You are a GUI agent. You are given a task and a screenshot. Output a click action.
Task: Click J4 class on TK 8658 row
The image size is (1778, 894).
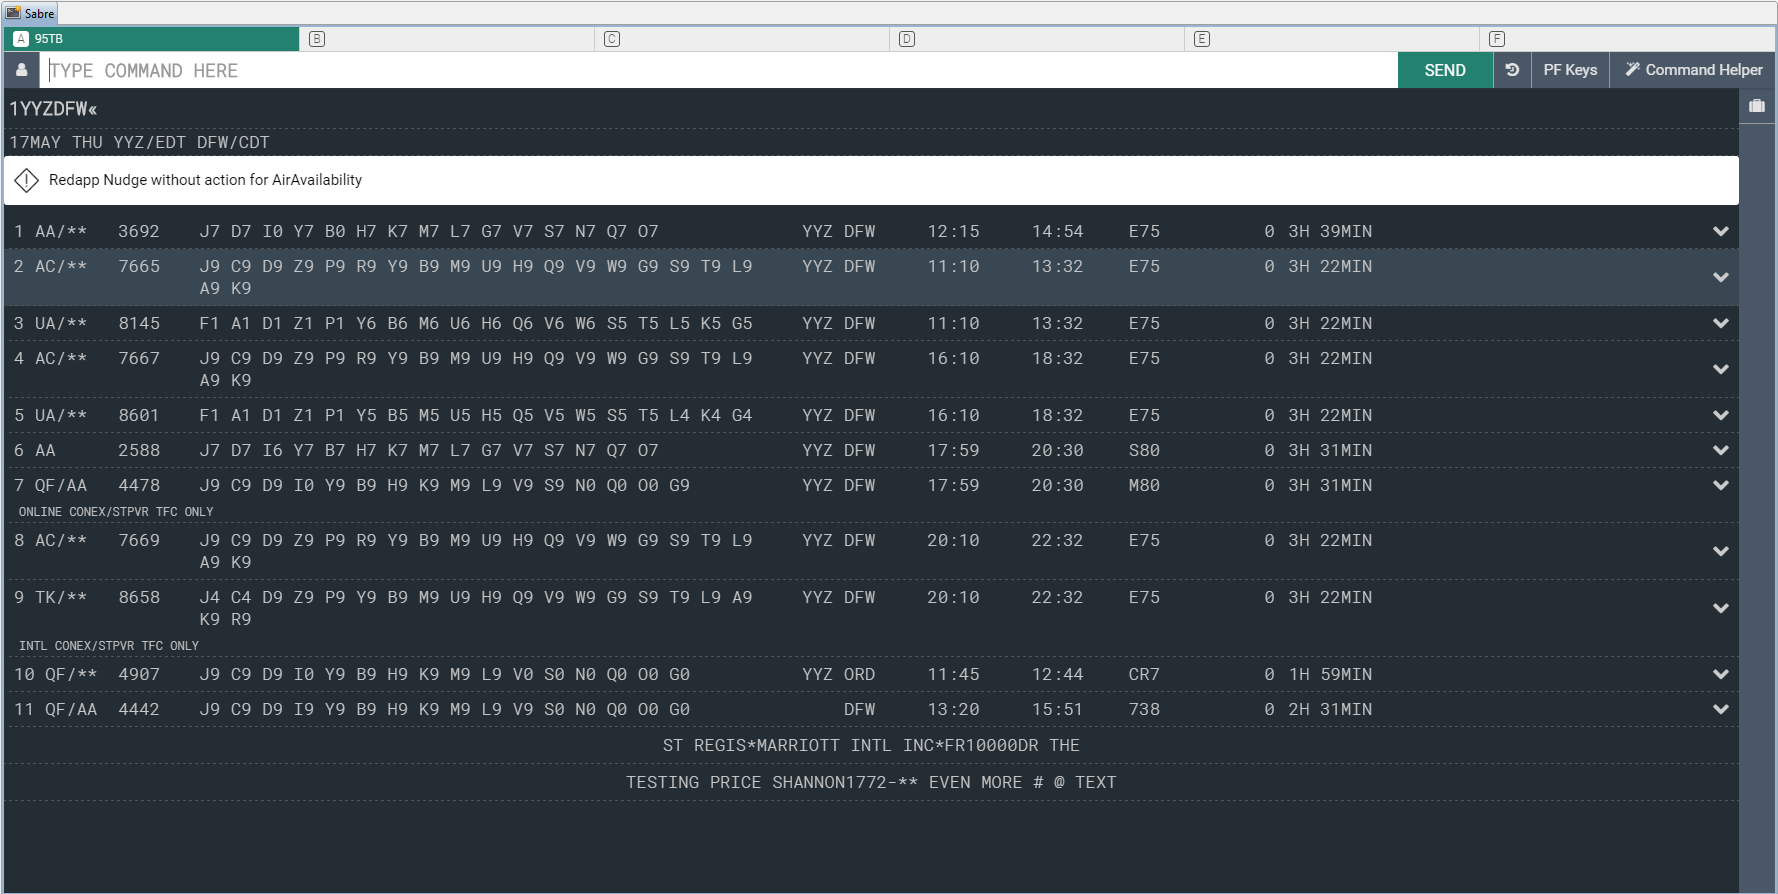pyautogui.click(x=210, y=597)
